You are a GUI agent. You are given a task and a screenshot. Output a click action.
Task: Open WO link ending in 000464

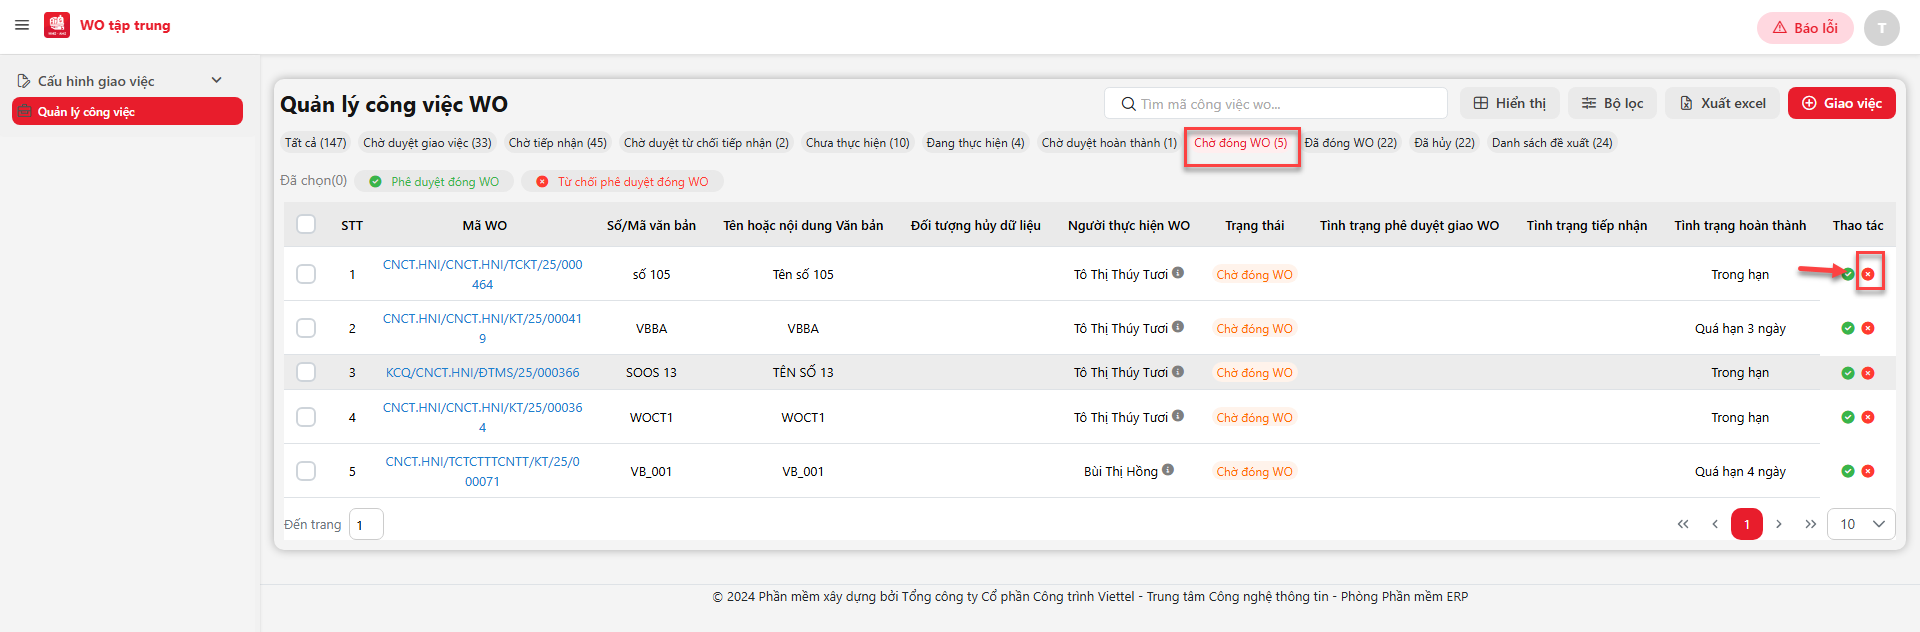(x=482, y=274)
